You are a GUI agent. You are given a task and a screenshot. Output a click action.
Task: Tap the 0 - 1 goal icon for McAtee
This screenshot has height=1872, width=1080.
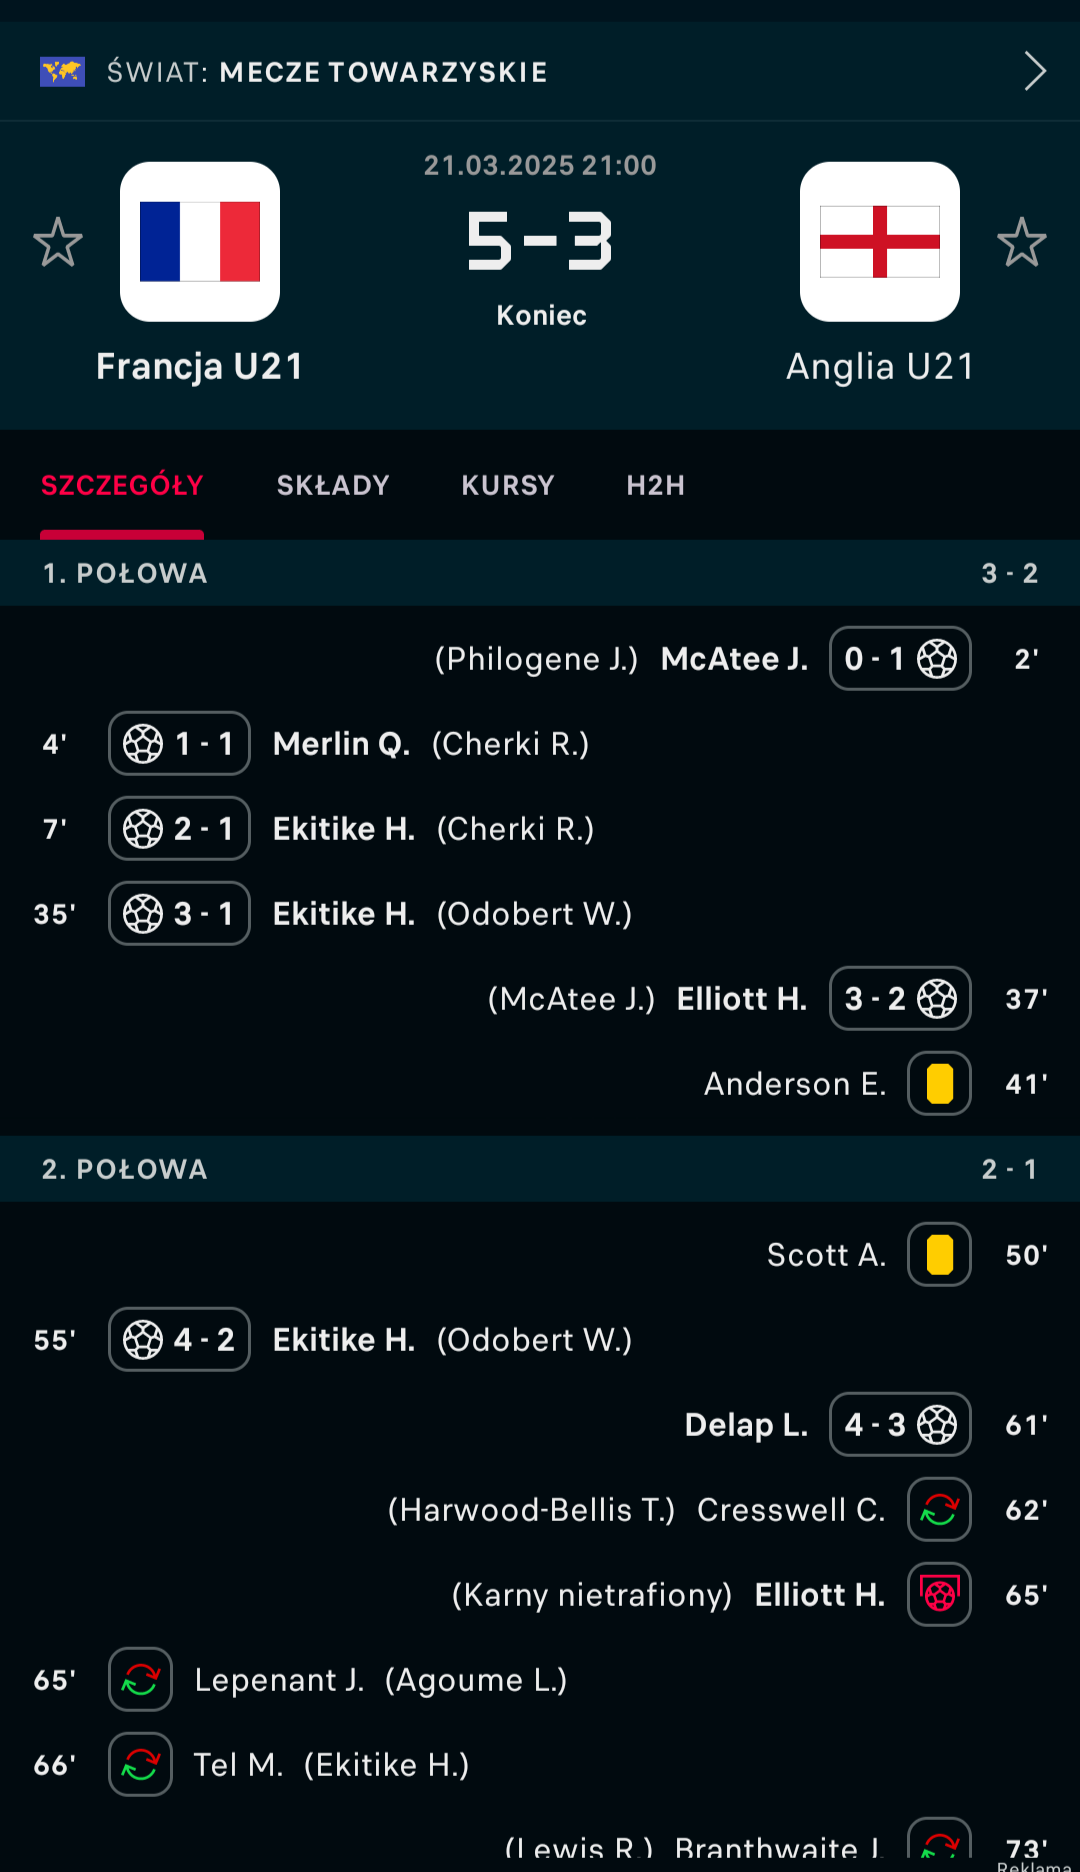pos(900,658)
